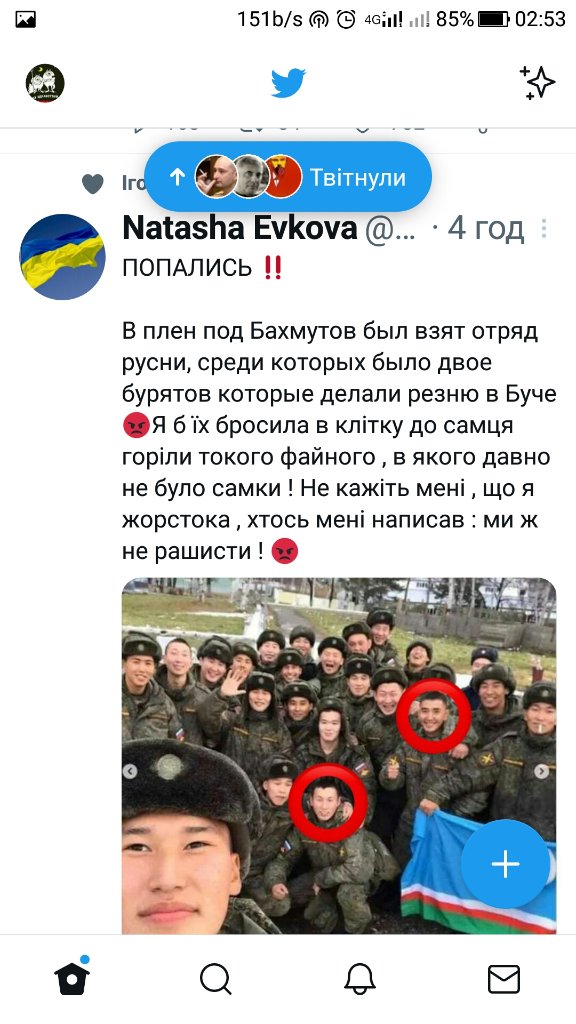This screenshot has height=1024, width=576.
Task: Open the profile avatar menu at top left
Action: [45, 83]
